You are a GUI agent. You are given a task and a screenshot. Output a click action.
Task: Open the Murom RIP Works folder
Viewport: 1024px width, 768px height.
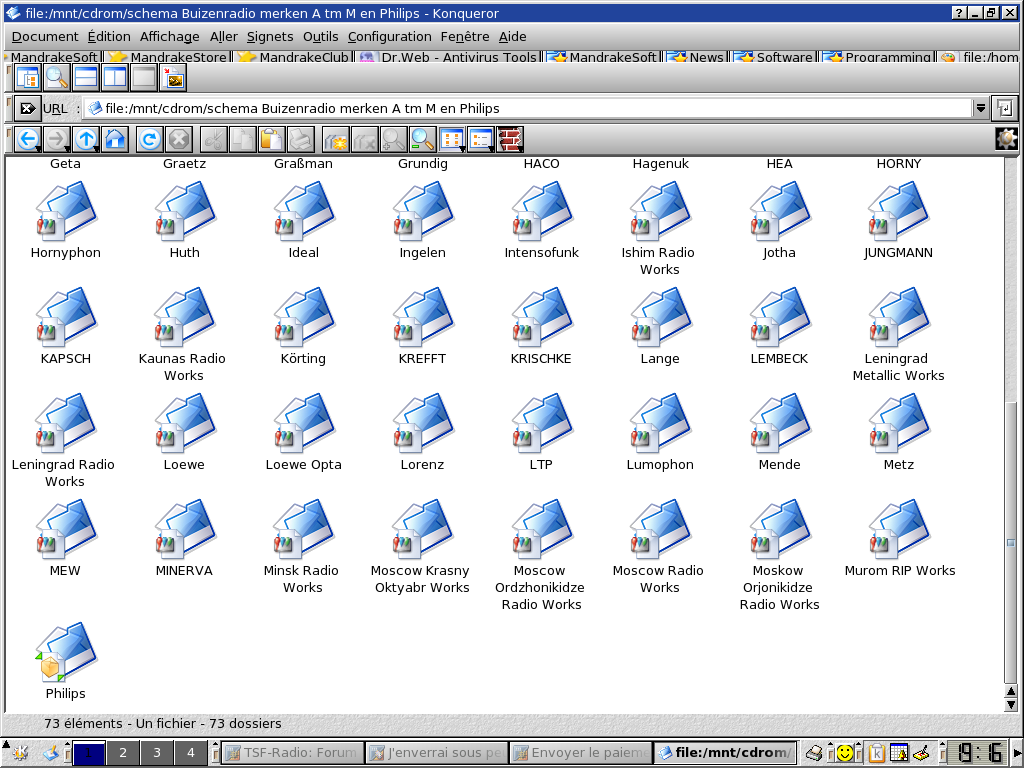(x=899, y=538)
